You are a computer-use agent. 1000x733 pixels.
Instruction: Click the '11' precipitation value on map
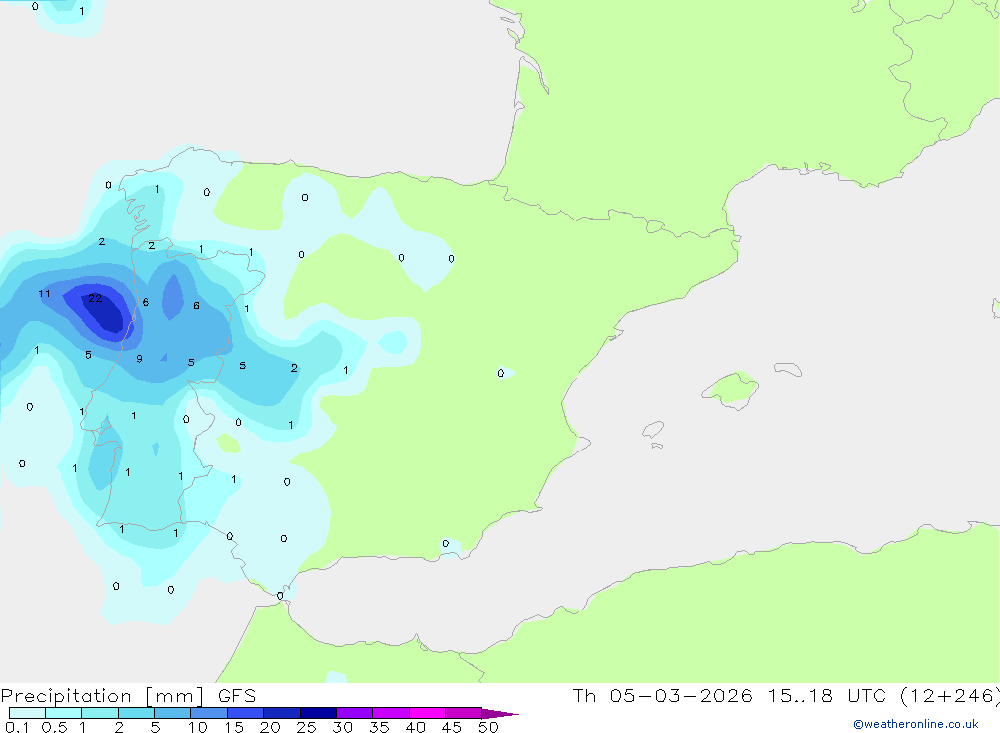[x=44, y=293]
